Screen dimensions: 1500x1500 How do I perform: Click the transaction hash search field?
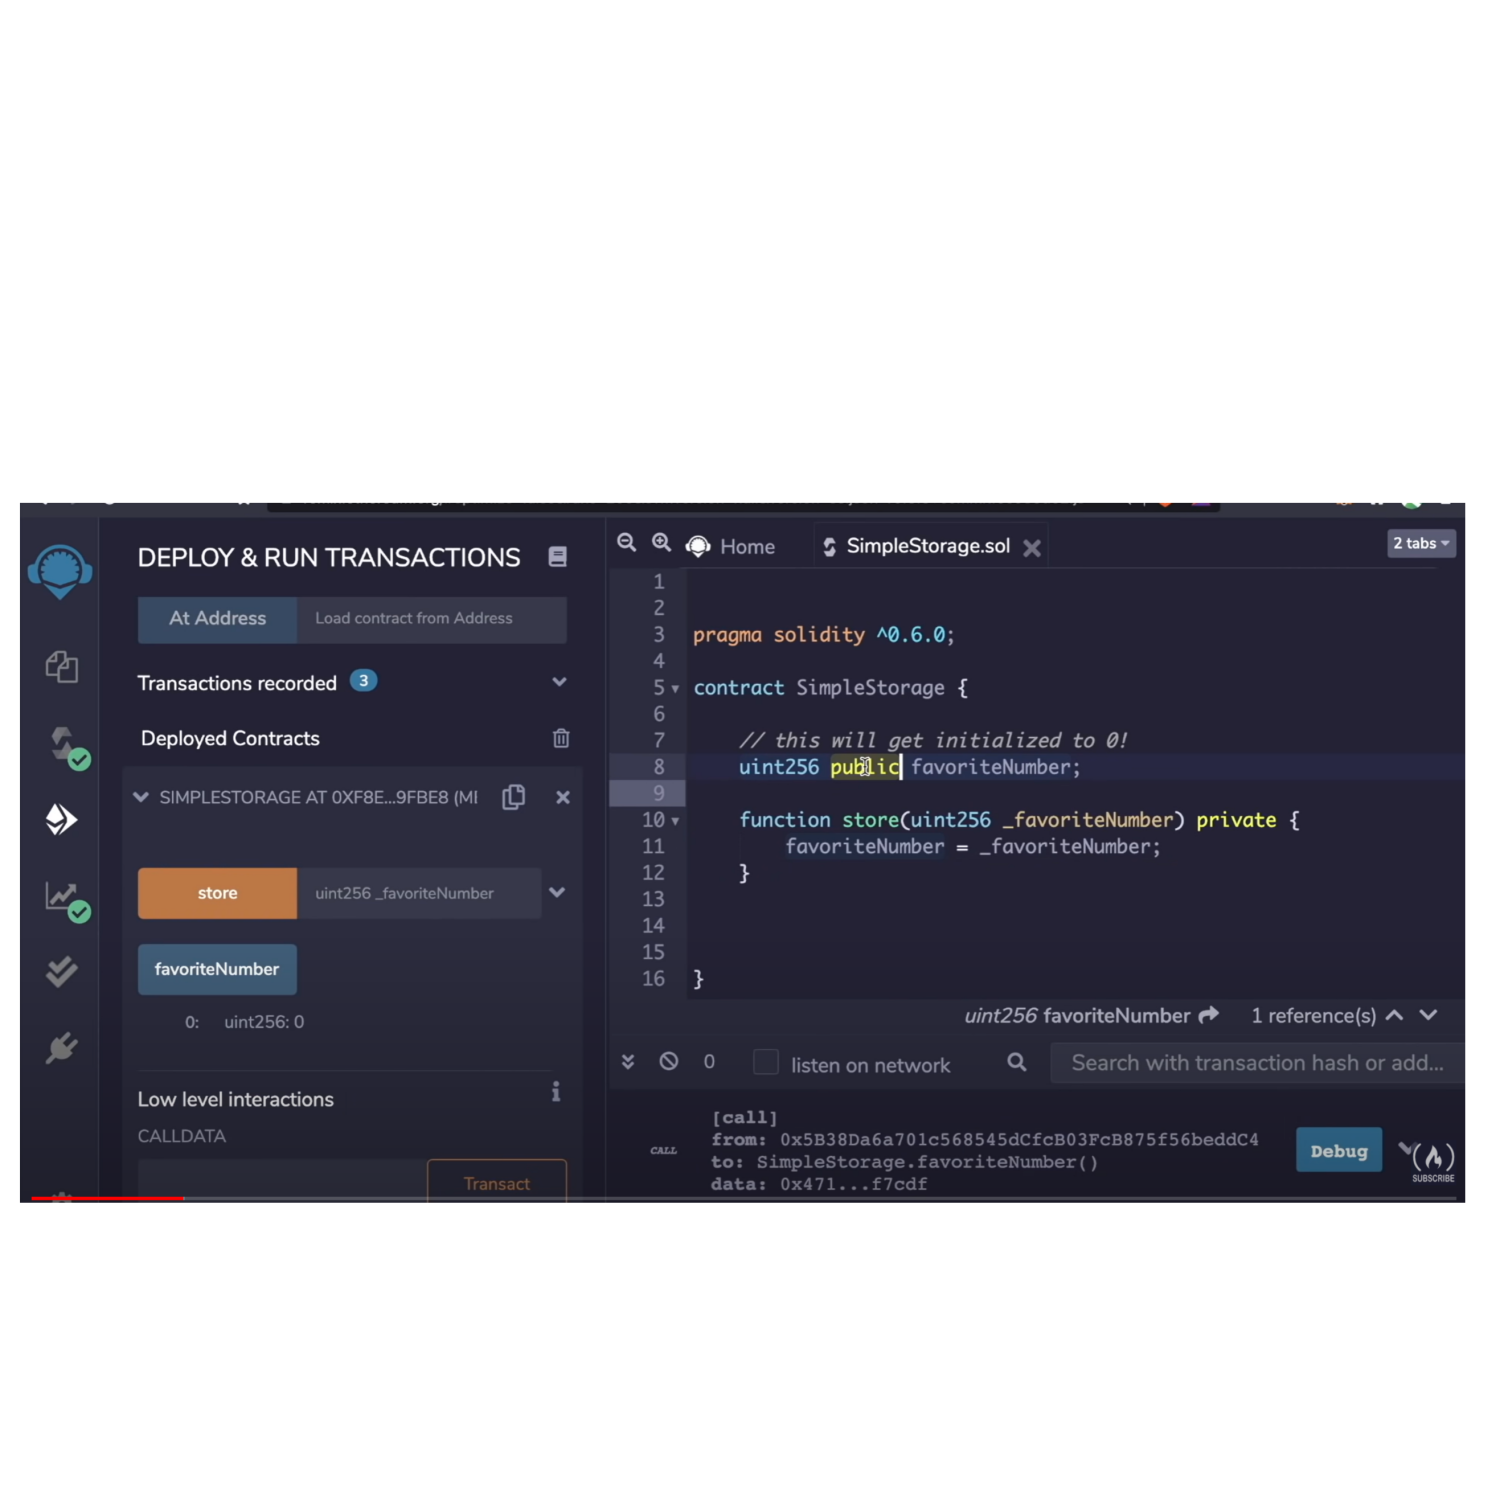click(1256, 1063)
